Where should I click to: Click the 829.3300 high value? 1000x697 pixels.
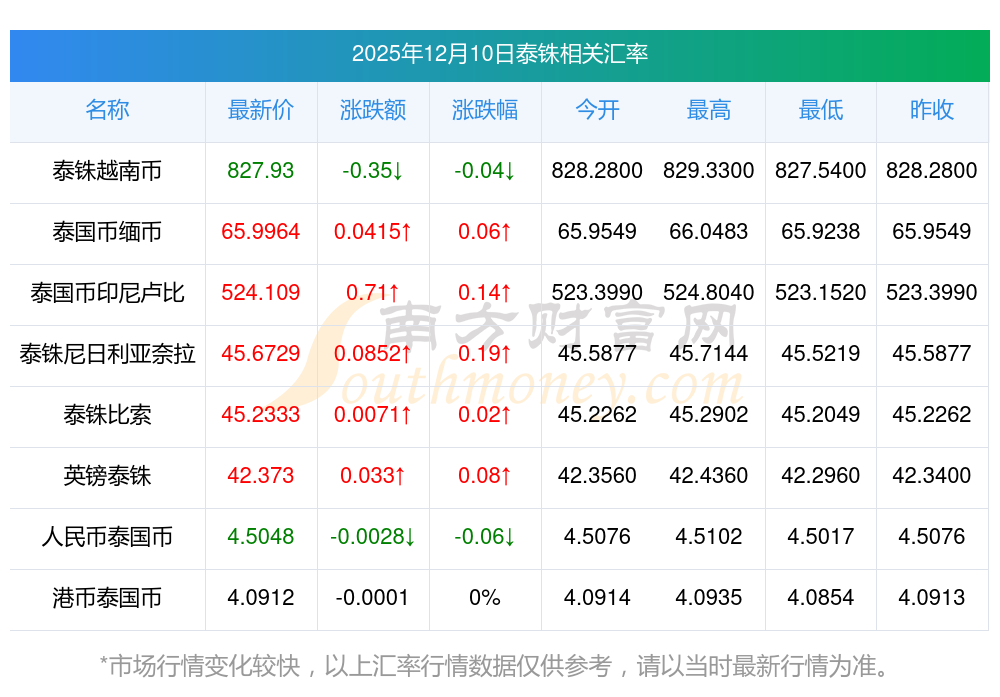pos(709,171)
